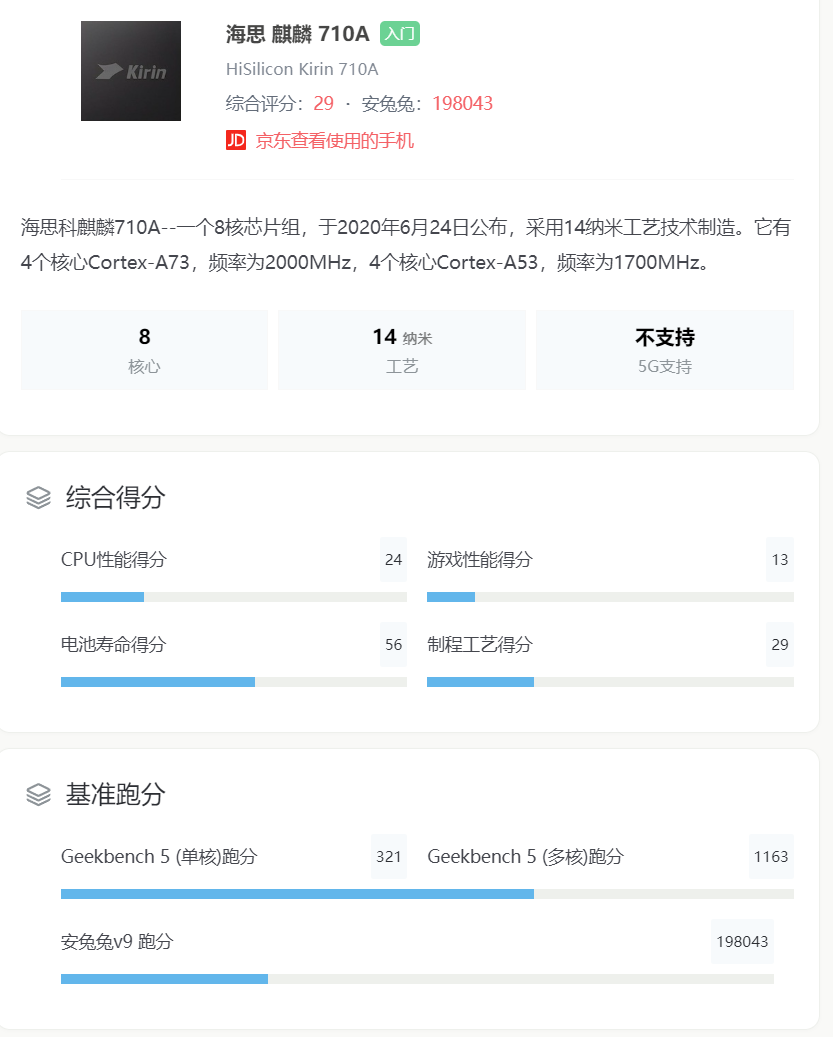This screenshot has width=833, height=1037.
Task: Click the 制程工艺得分 label
Action: point(480,644)
